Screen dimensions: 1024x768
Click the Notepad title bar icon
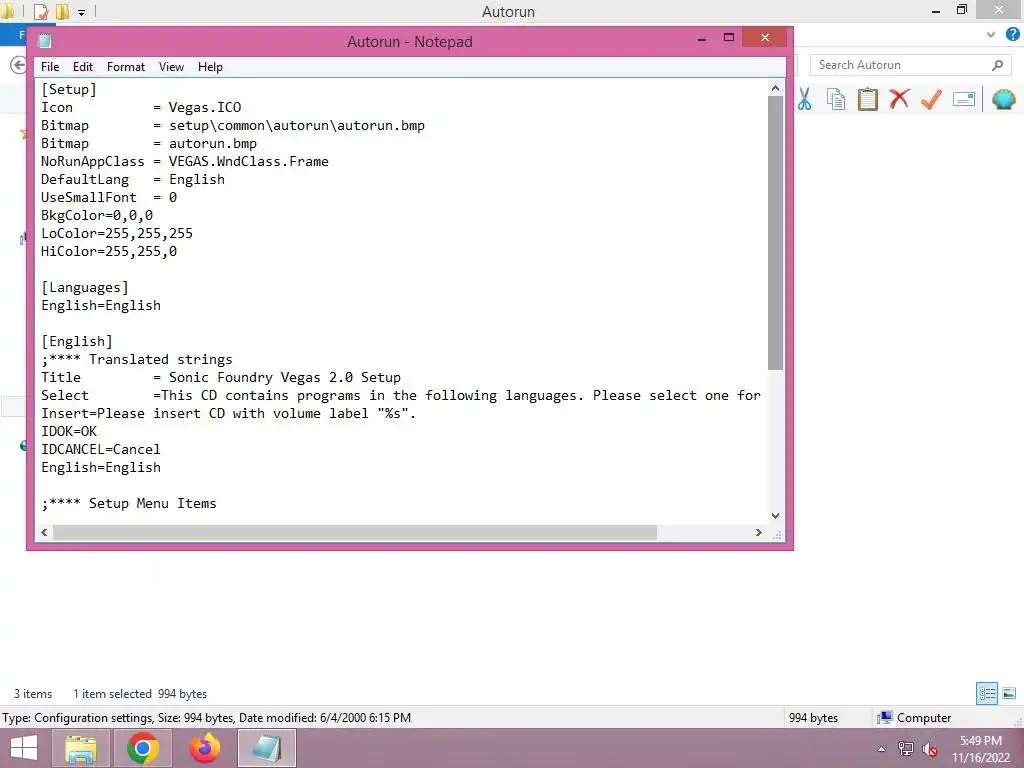44,41
